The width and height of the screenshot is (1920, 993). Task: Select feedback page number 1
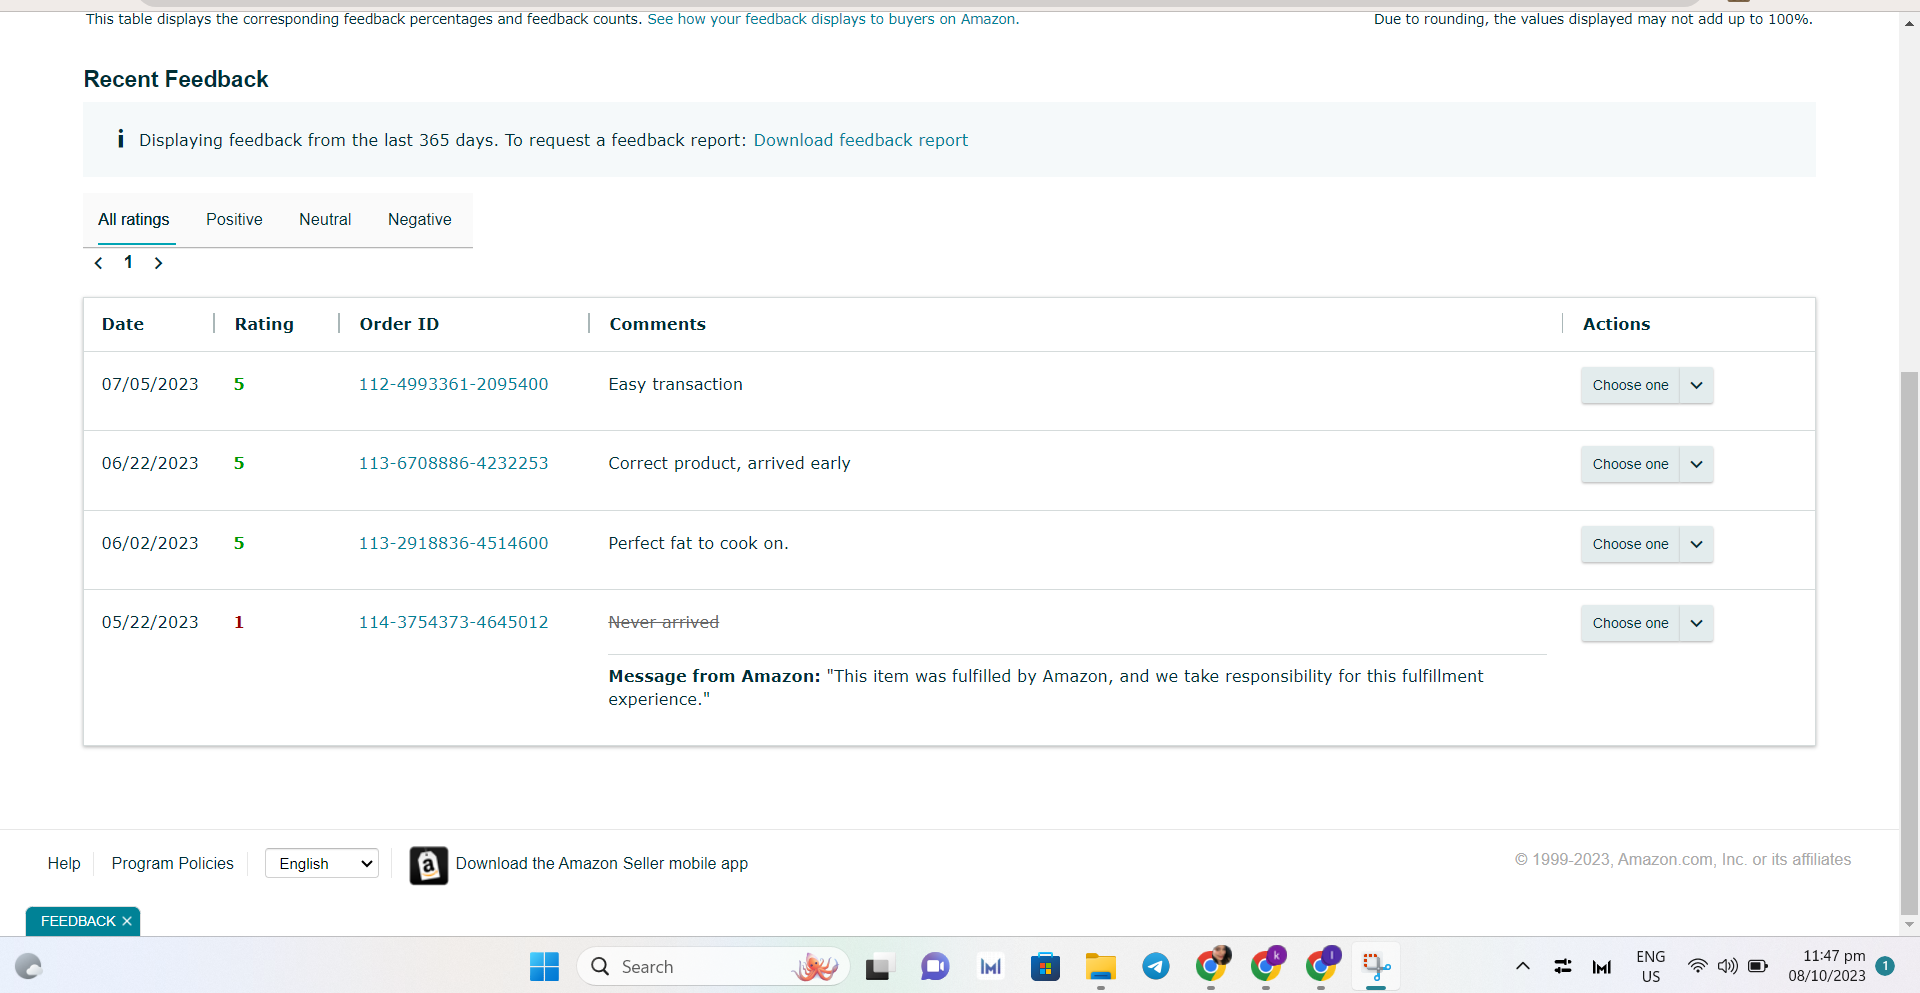click(x=128, y=262)
